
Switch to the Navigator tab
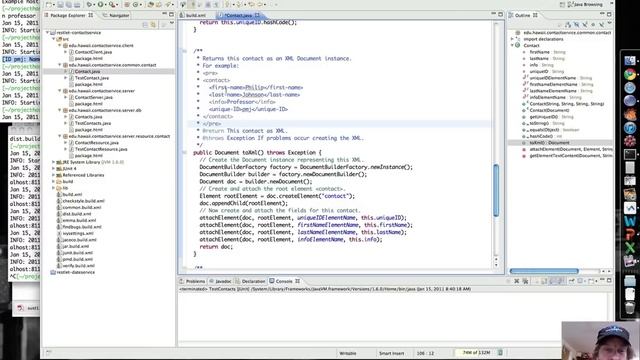coord(116,15)
